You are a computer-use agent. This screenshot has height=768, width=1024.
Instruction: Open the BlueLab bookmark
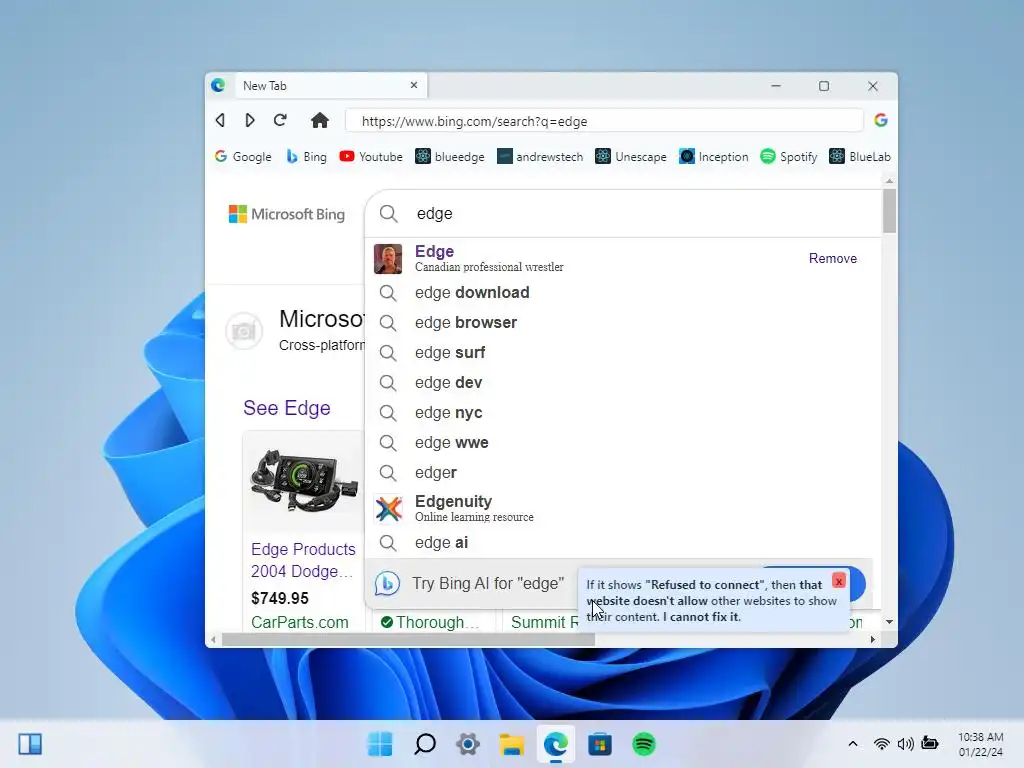pos(860,157)
